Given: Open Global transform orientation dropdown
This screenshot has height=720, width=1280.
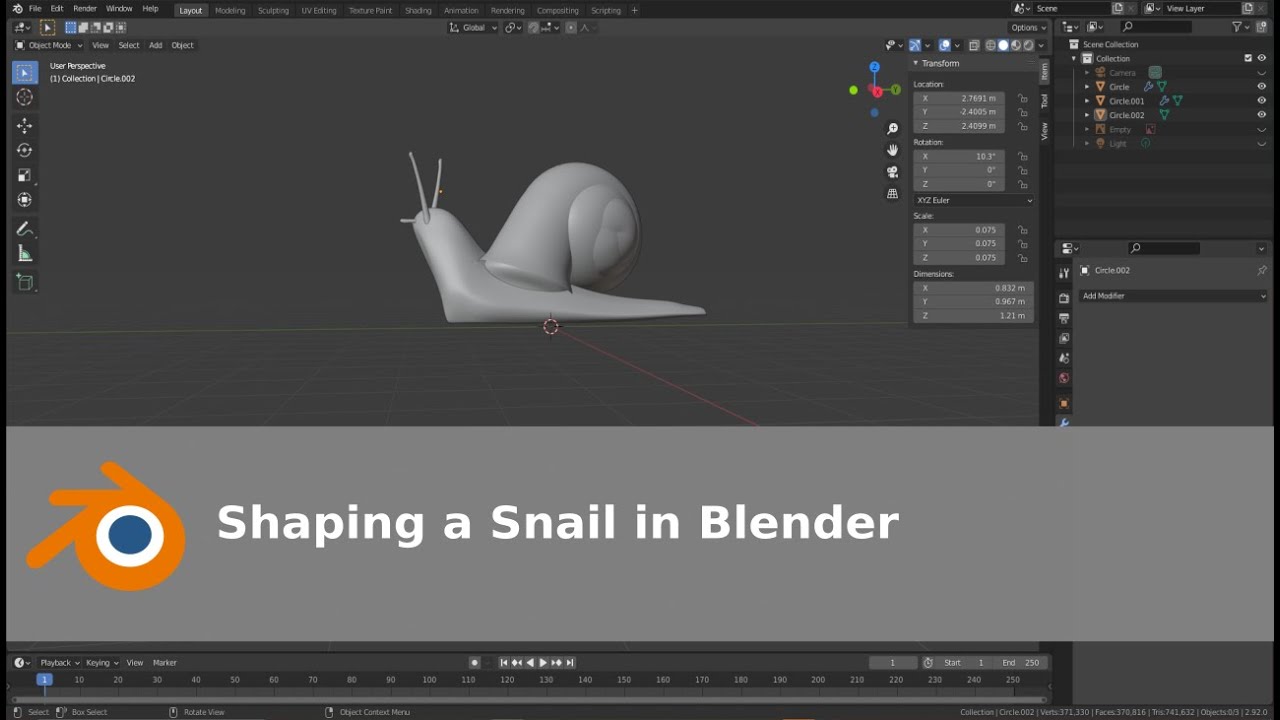Looking at the screenshot, I should 473,28.
